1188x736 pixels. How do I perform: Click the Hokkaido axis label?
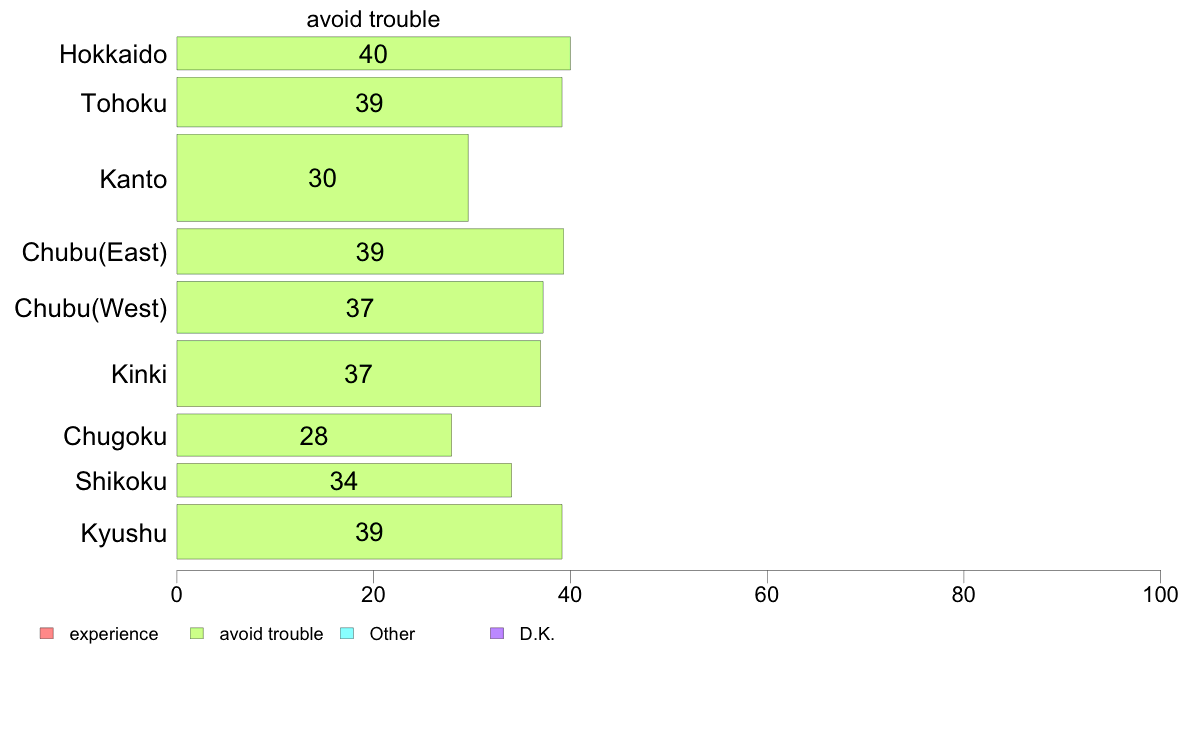coord(113,54)
